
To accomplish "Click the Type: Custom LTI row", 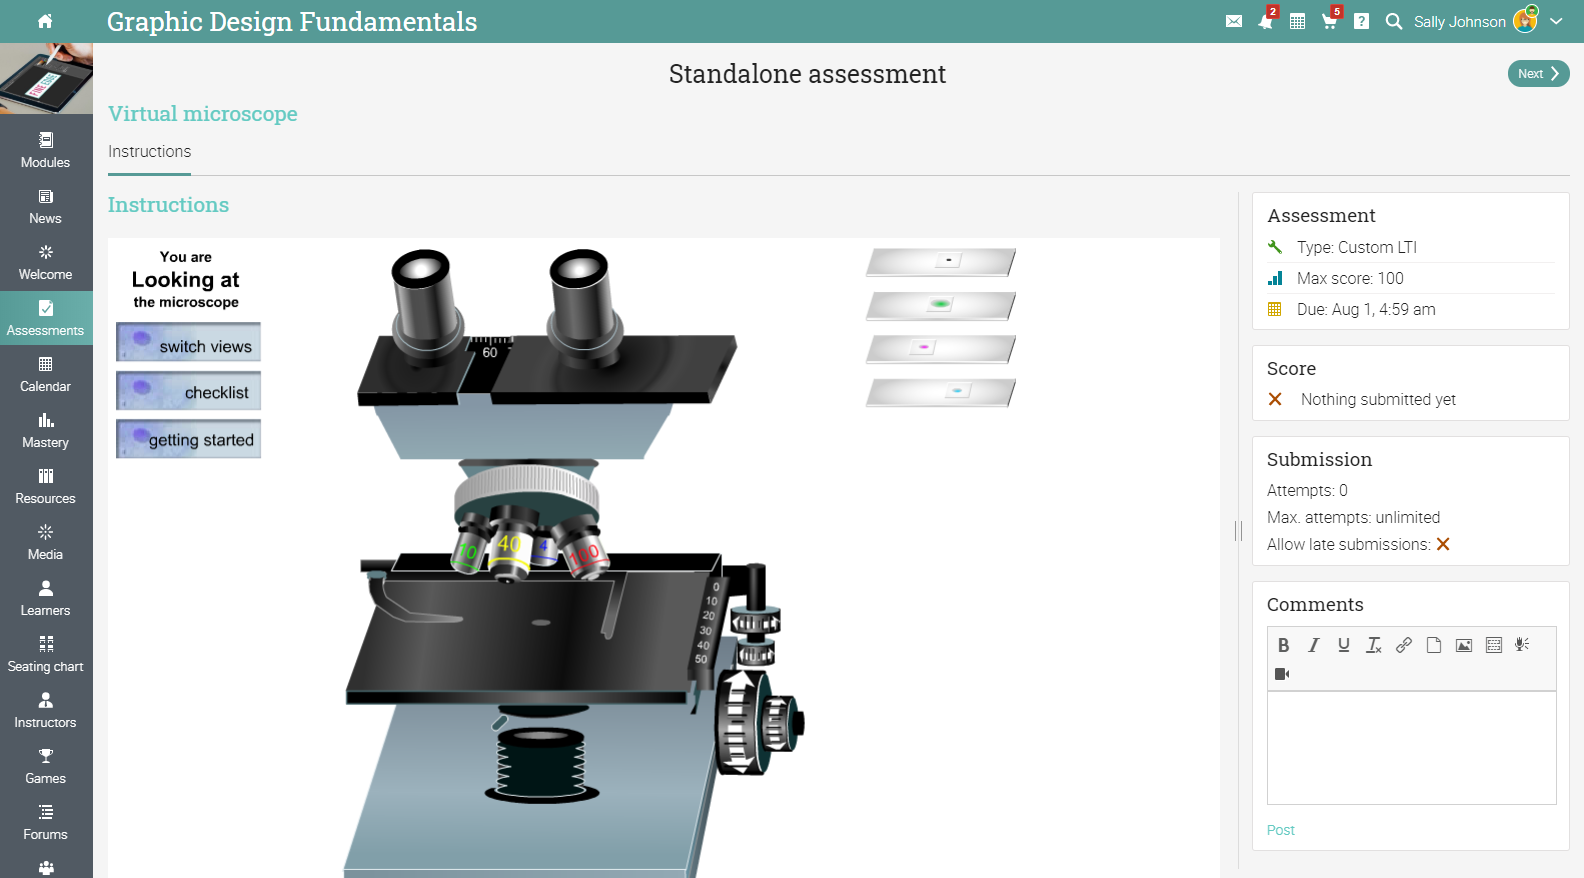I will point(1411,247).
